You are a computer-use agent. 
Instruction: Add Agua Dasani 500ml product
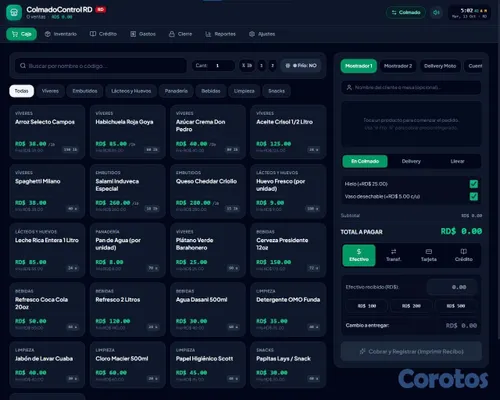tap(208, 309)
